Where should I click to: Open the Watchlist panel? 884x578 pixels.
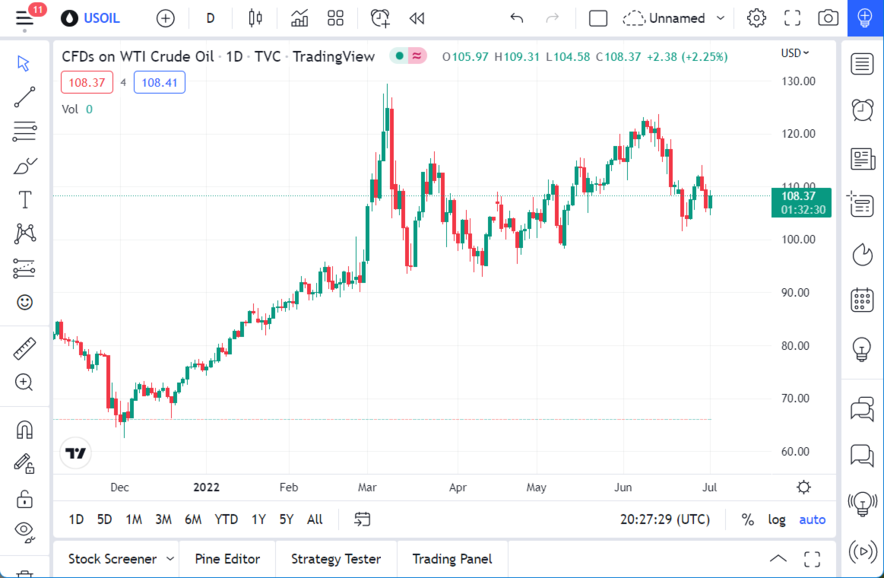[x=862, y=64]
